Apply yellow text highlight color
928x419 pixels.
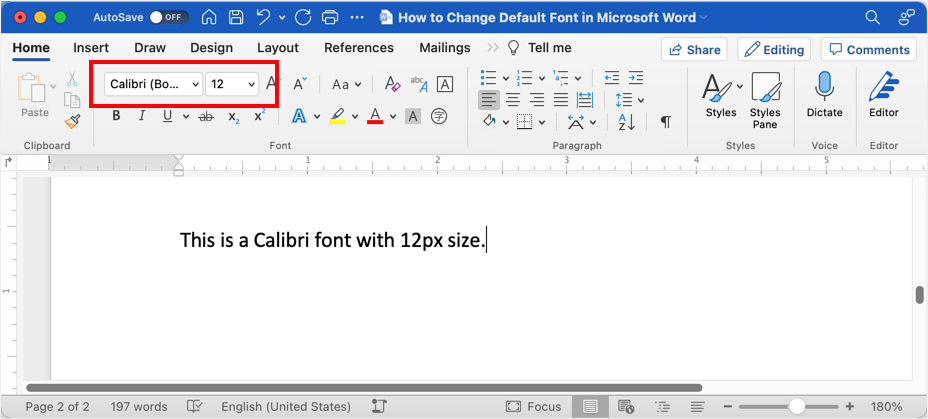click(337, 116)
